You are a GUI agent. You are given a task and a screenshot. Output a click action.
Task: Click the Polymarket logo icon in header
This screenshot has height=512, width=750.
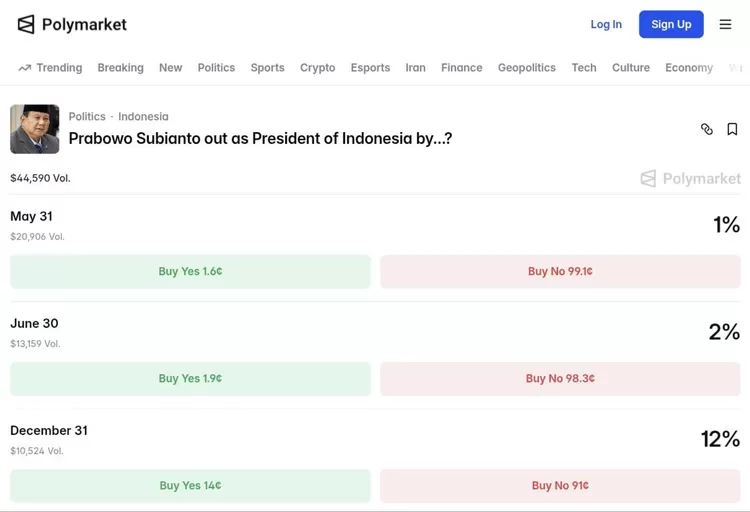click(26, 24)
